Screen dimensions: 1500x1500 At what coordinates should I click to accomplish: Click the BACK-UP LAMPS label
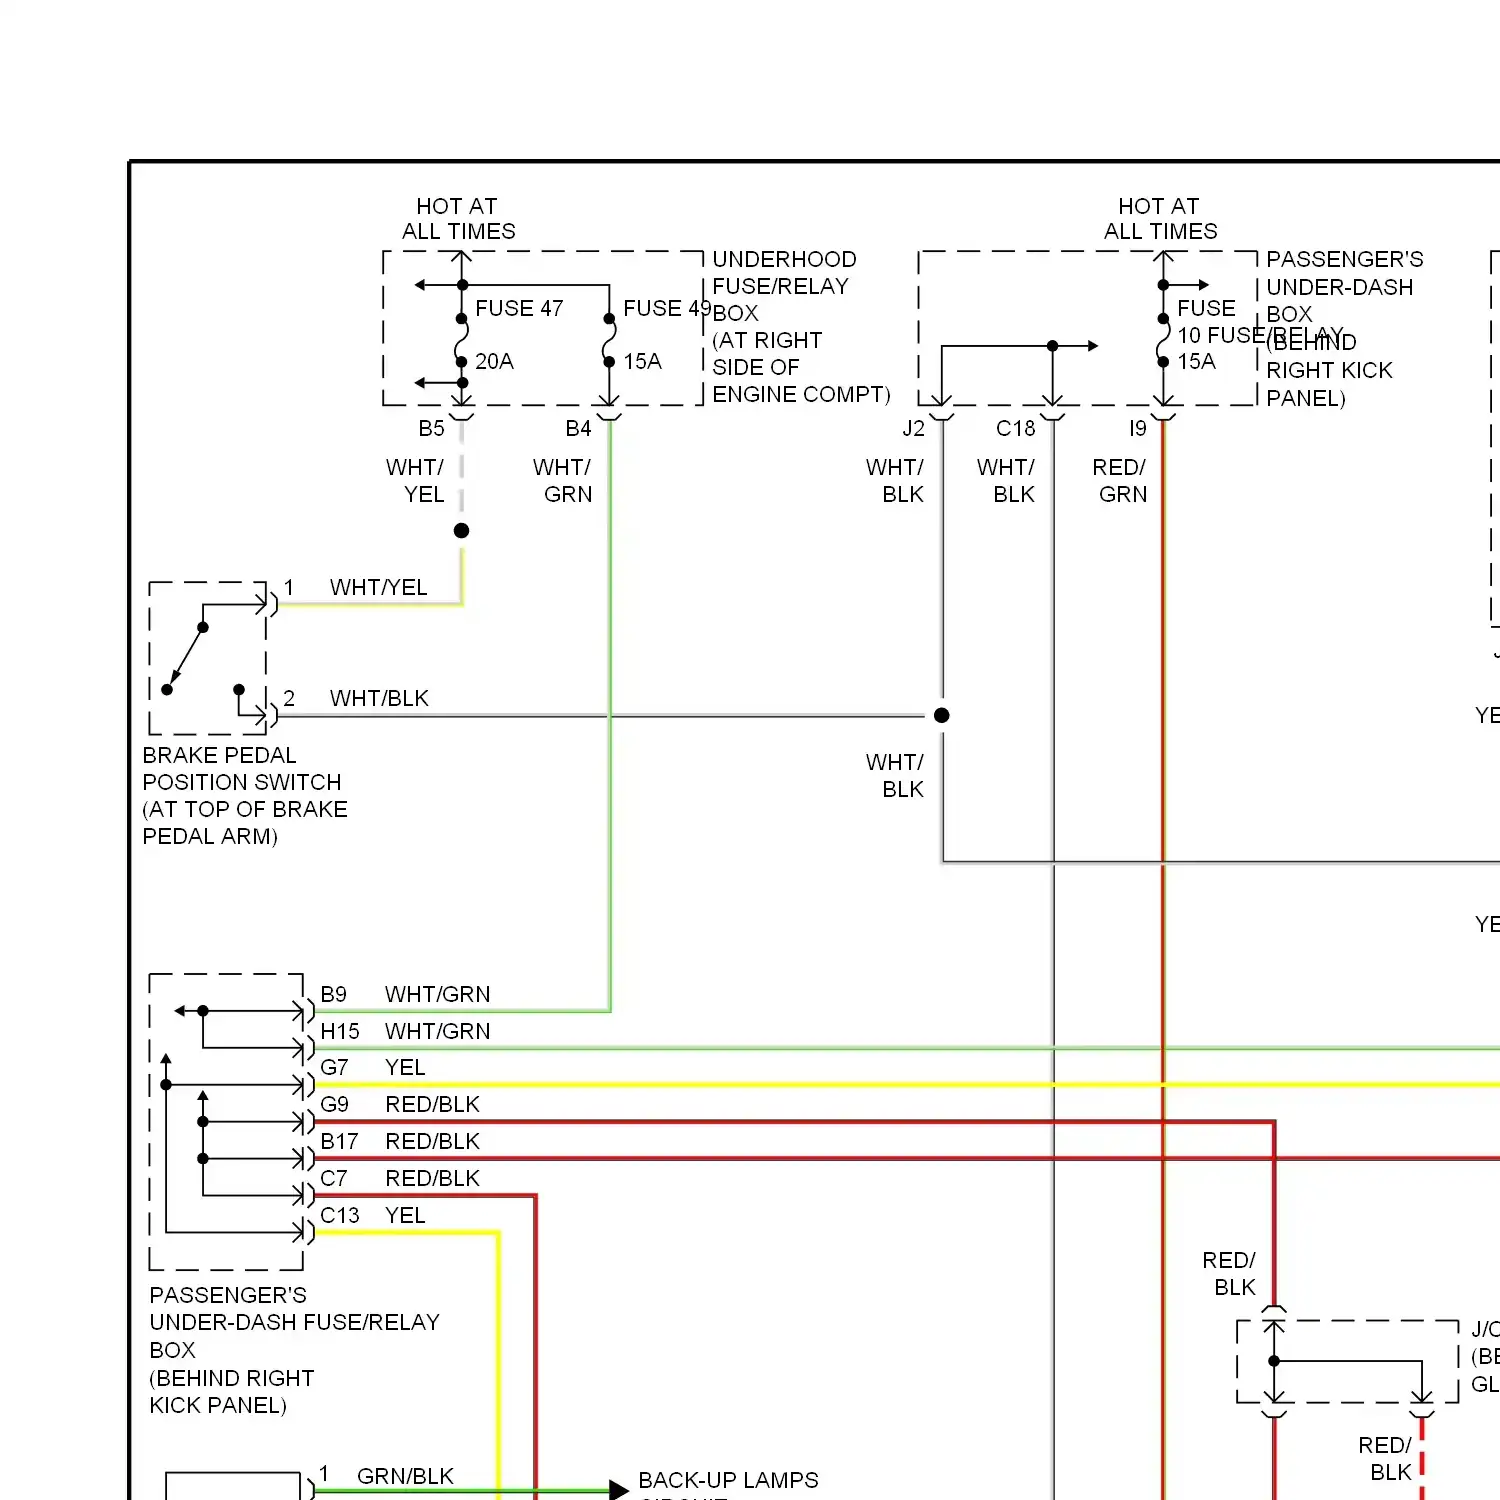point(728,1480)
